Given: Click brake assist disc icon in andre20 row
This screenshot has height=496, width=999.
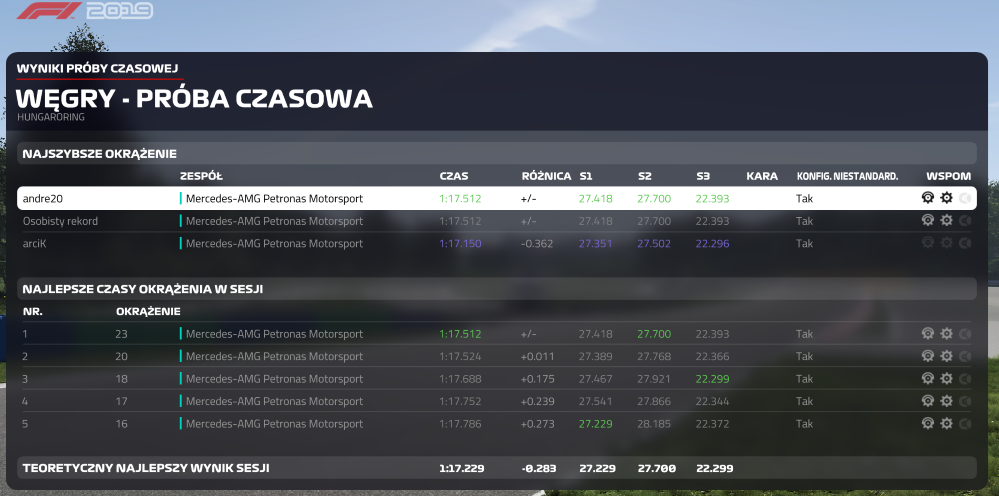Looking at the screenshot, I should 965,198.
